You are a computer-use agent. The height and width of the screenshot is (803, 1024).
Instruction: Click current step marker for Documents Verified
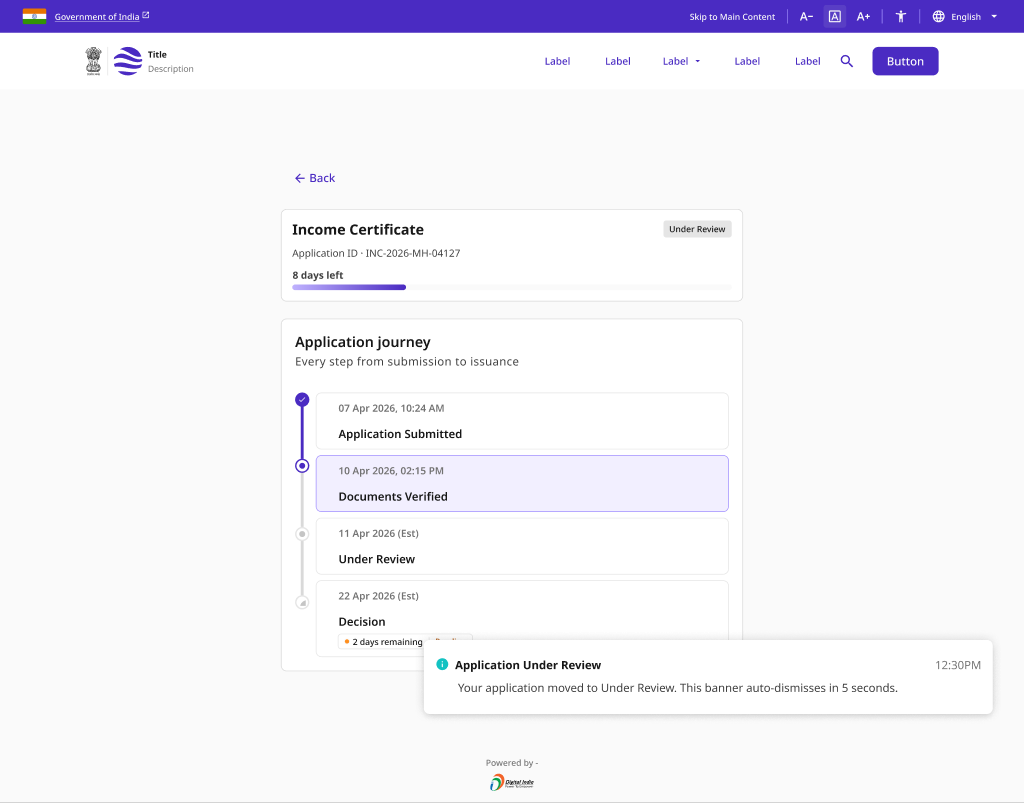(x=302, y=466)
